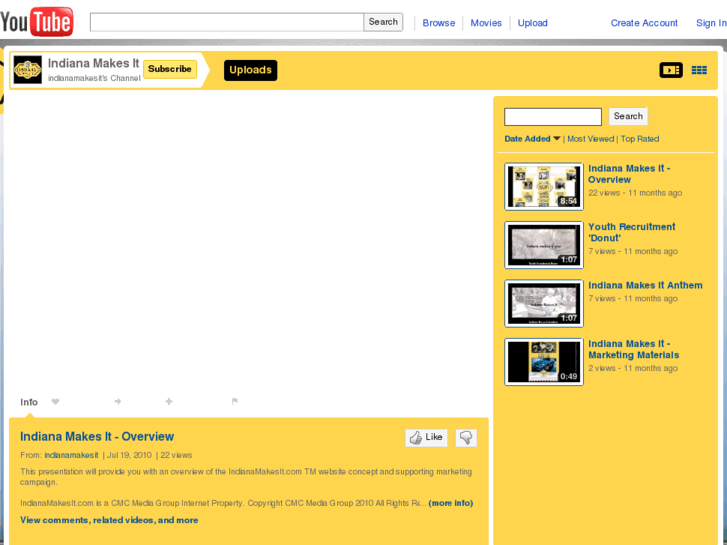Select the Flag icon tab
This screenshot has height=545, width=727.
click(x=235, y=402)
